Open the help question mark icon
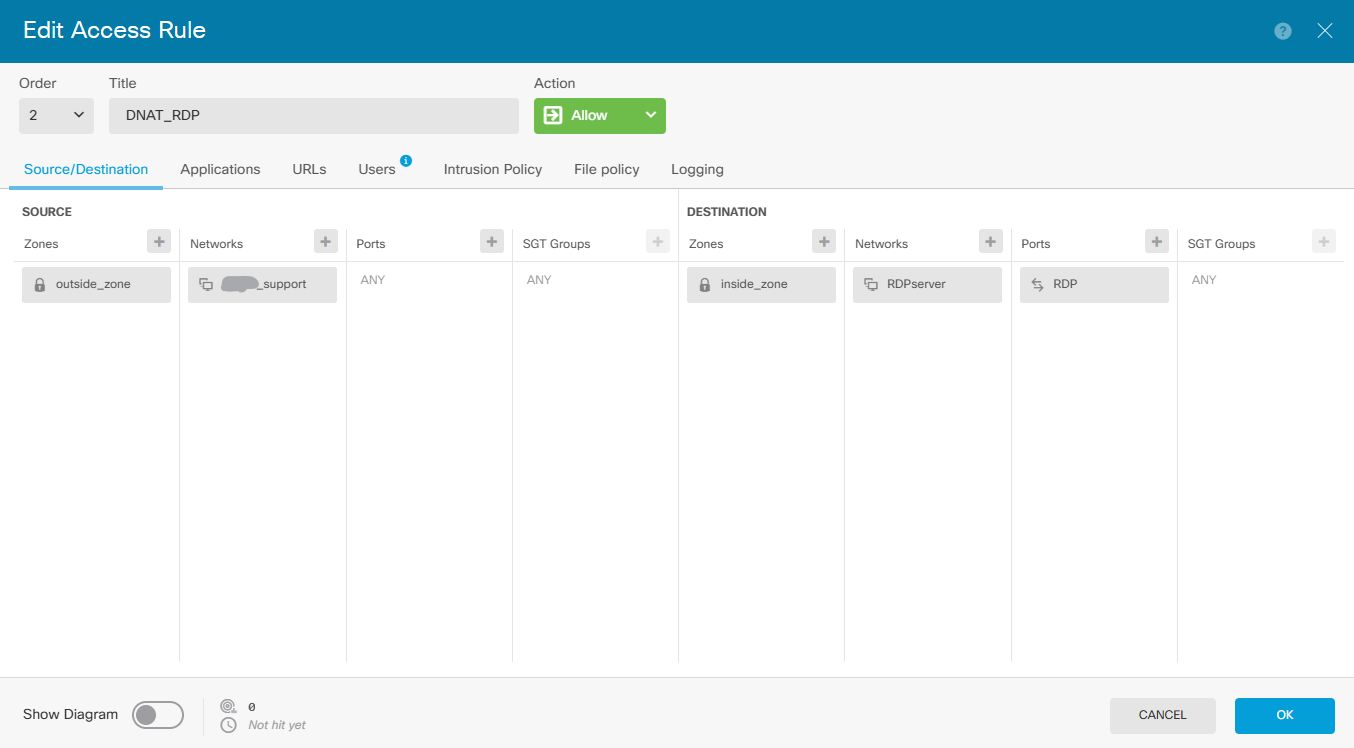Image resolution: width=1354 pixels, height=748 pixels. (x=1283, y=31)
